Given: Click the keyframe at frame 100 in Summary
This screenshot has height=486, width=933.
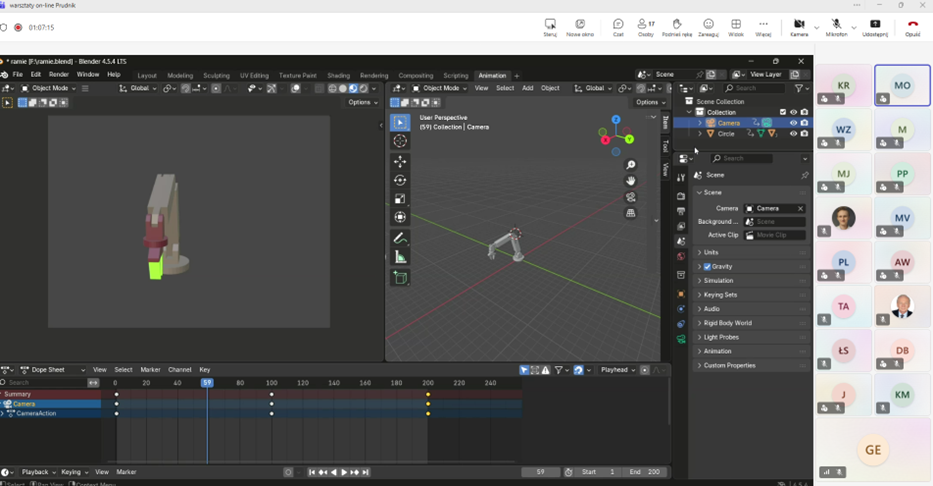Looking at the screenshot, I should (272, 394).
